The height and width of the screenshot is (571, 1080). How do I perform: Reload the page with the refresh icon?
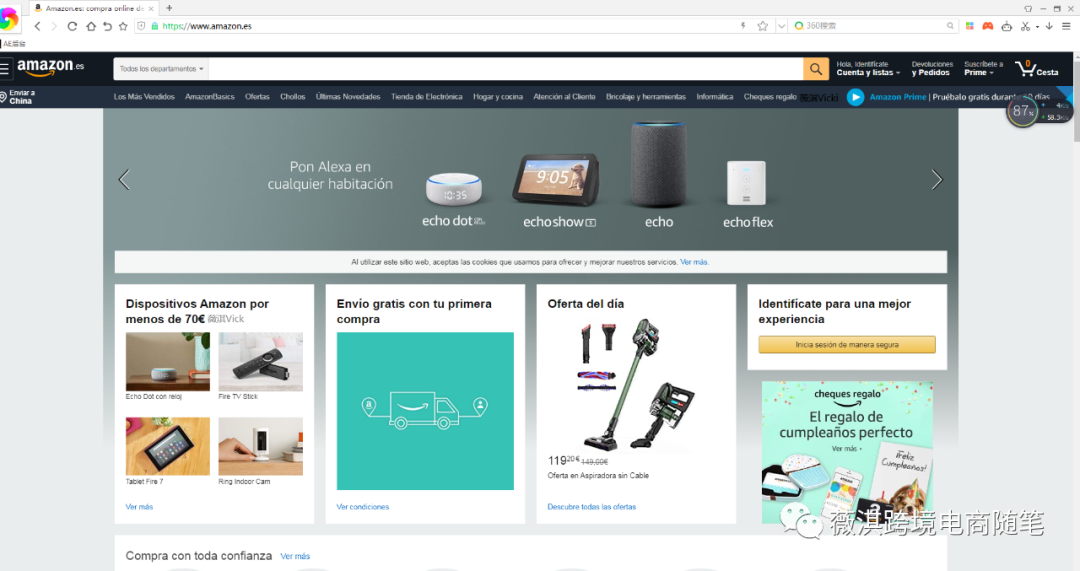[x=72, y=26]
